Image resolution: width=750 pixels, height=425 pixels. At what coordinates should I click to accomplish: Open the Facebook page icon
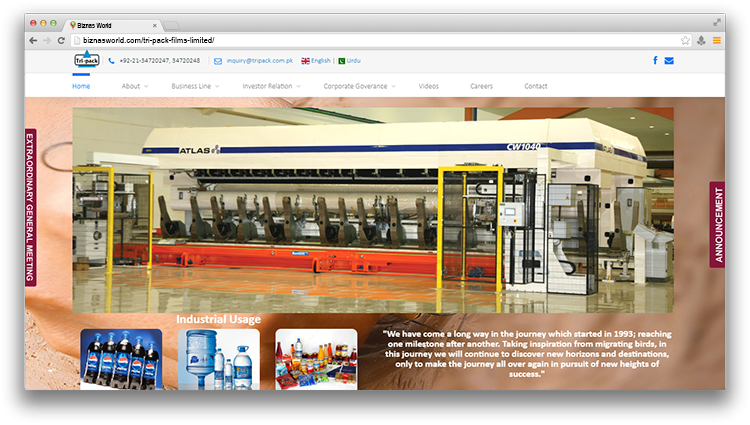655,60
